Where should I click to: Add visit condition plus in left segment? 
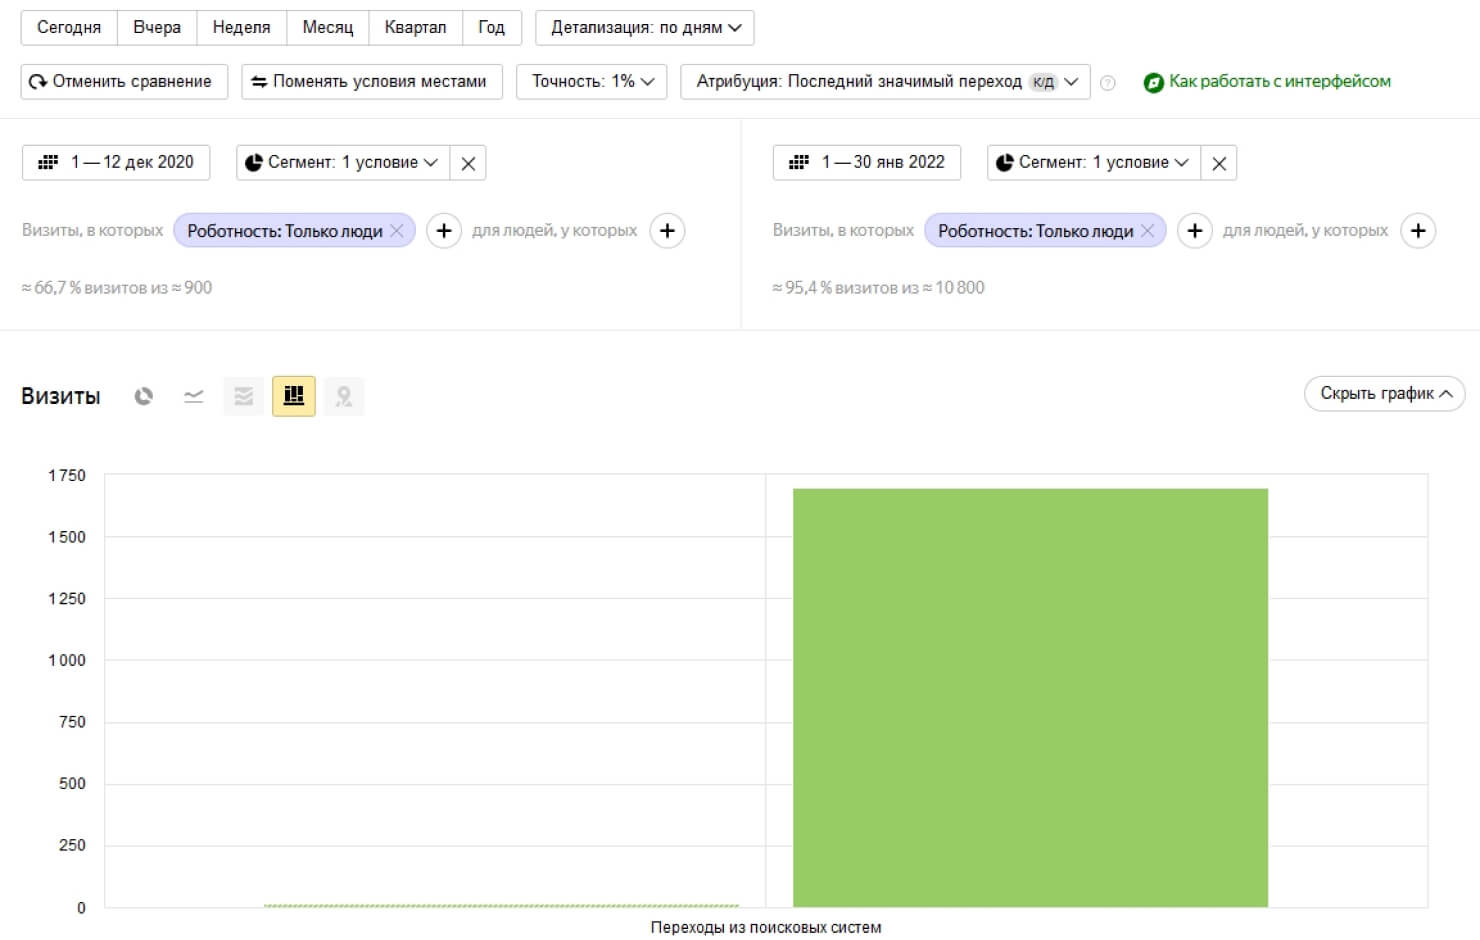[x=444, y=231]
